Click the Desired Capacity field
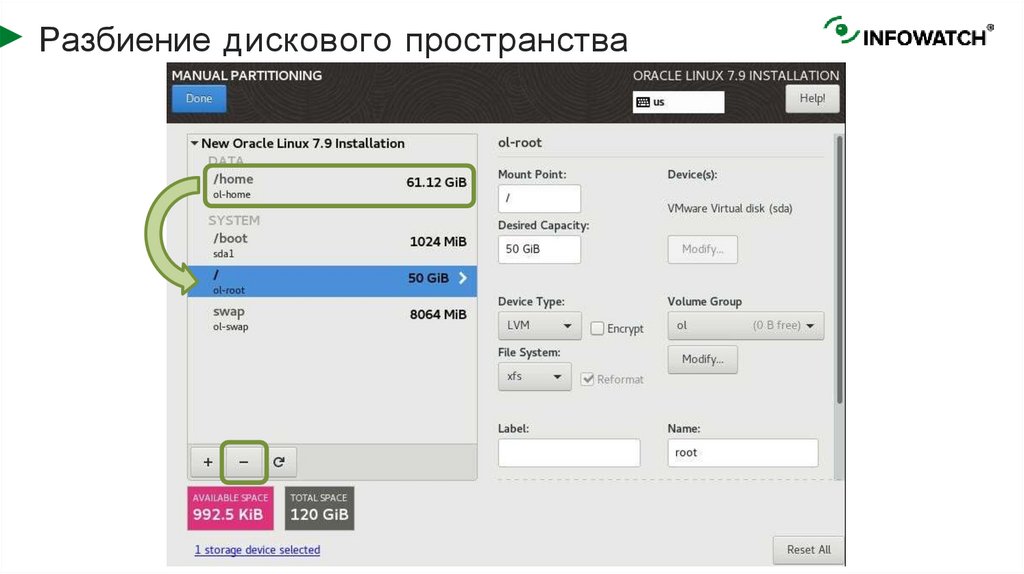 (539, 249)
